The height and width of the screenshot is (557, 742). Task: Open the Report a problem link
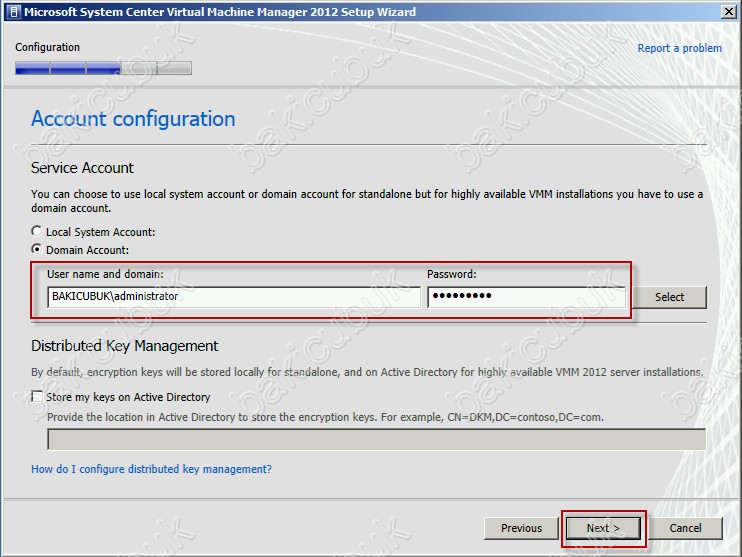click(680, 48)
